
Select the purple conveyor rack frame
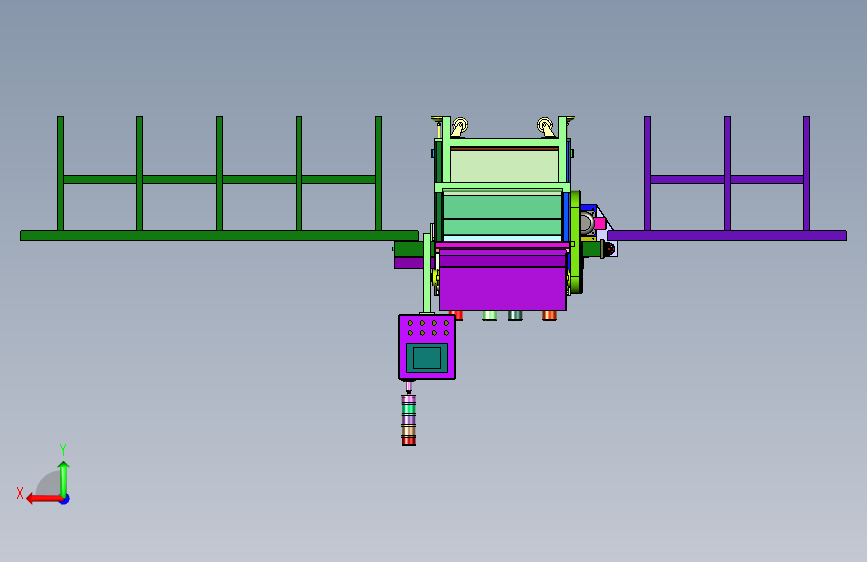point(727,235)
